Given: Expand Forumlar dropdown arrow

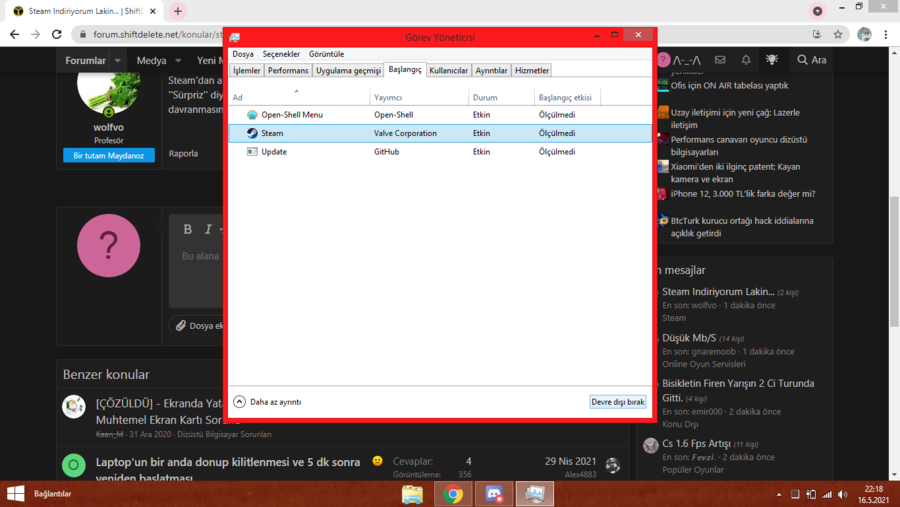Looking at the screenshot, I should tap(118, 60).
